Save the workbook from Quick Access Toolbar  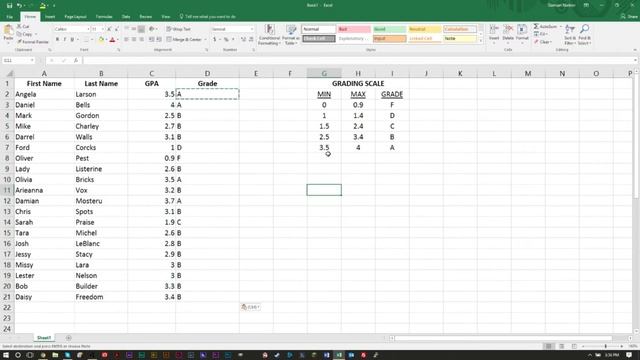click(x=9, y=5)
